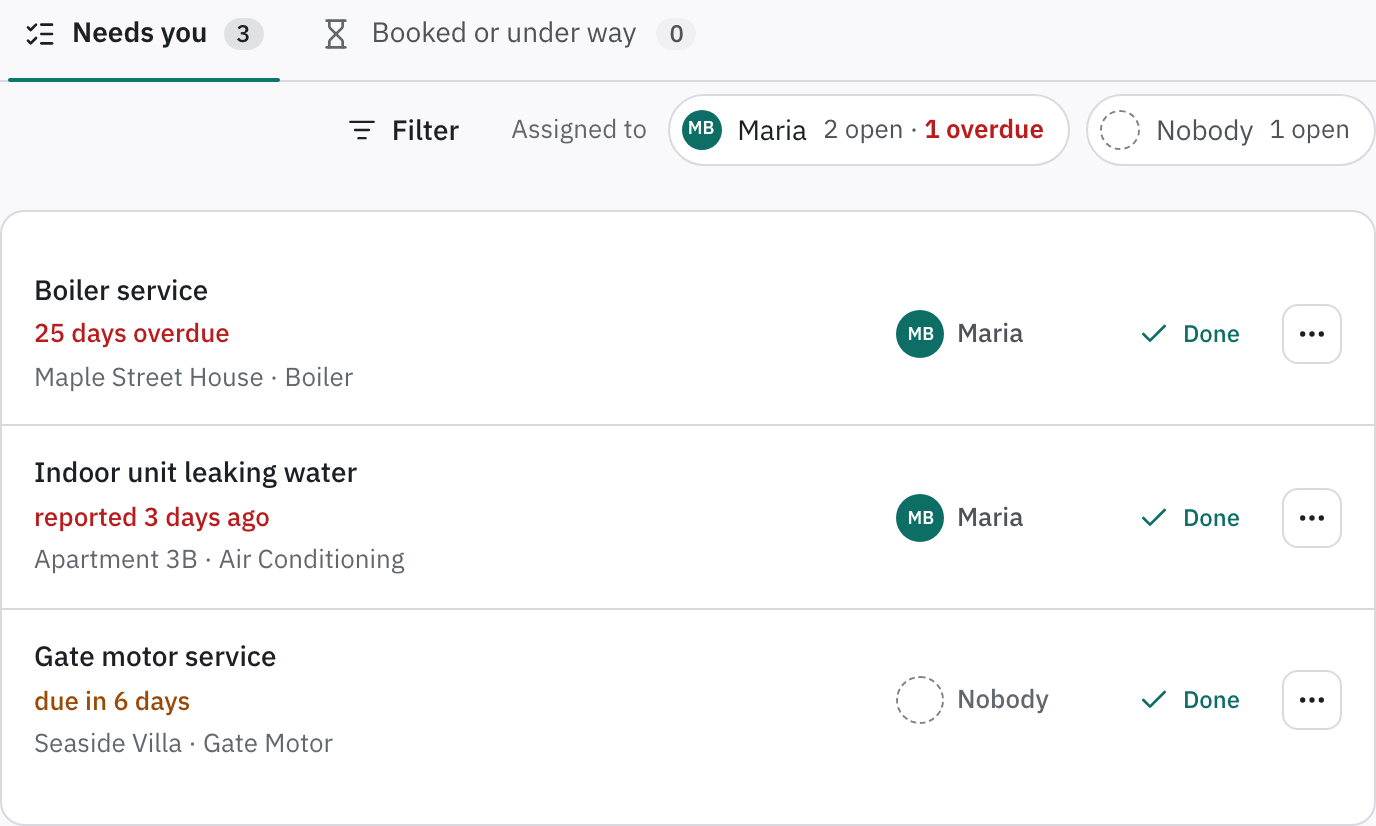Filter tasks assigned to Nobody
This screenshot has width=1376, height=826.
pyautogui.click(x=1230, y=130)
